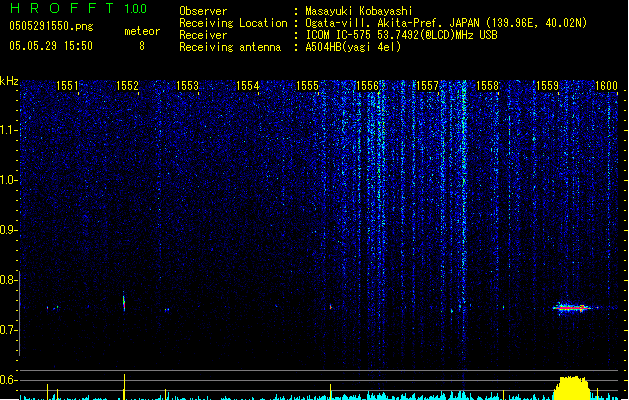Click the 1558 time marker
The height and width of the screenshot is (400, 629).
pyautogui.click(x=487, y=86)
